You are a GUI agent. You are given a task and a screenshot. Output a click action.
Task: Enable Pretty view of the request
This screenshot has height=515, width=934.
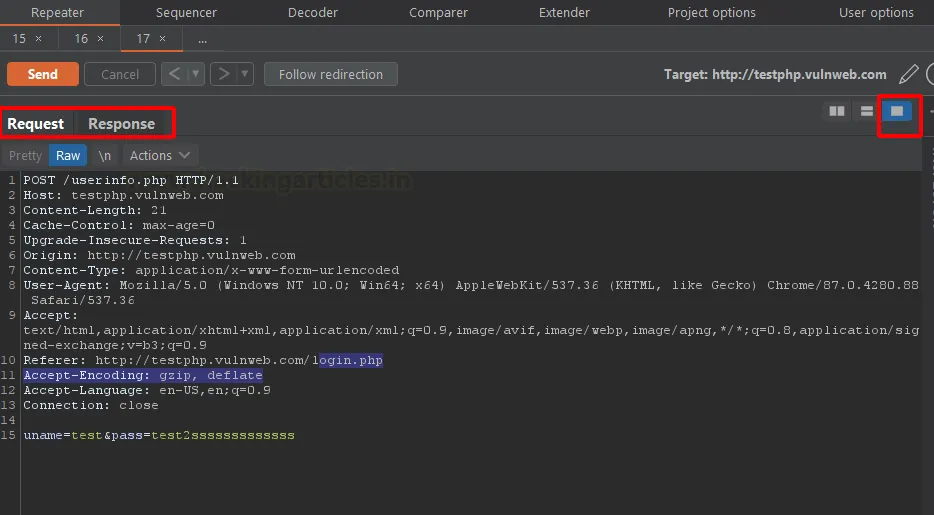[x=25, y=155]
